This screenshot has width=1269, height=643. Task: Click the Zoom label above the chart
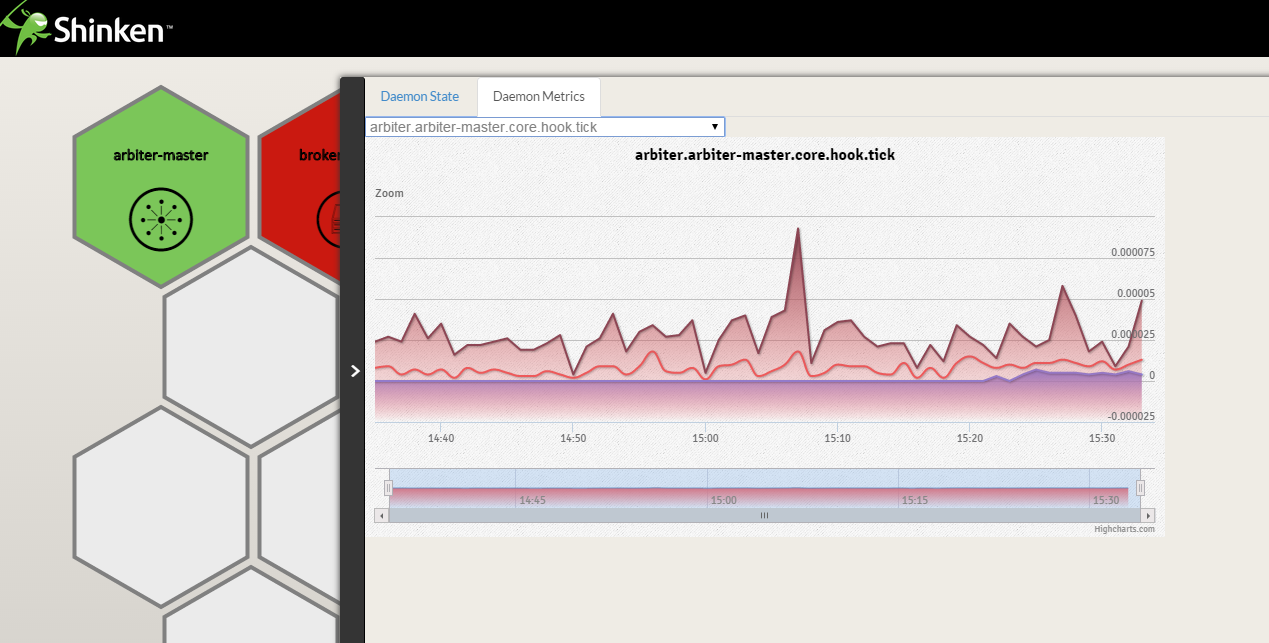click(x=390, y=193)
